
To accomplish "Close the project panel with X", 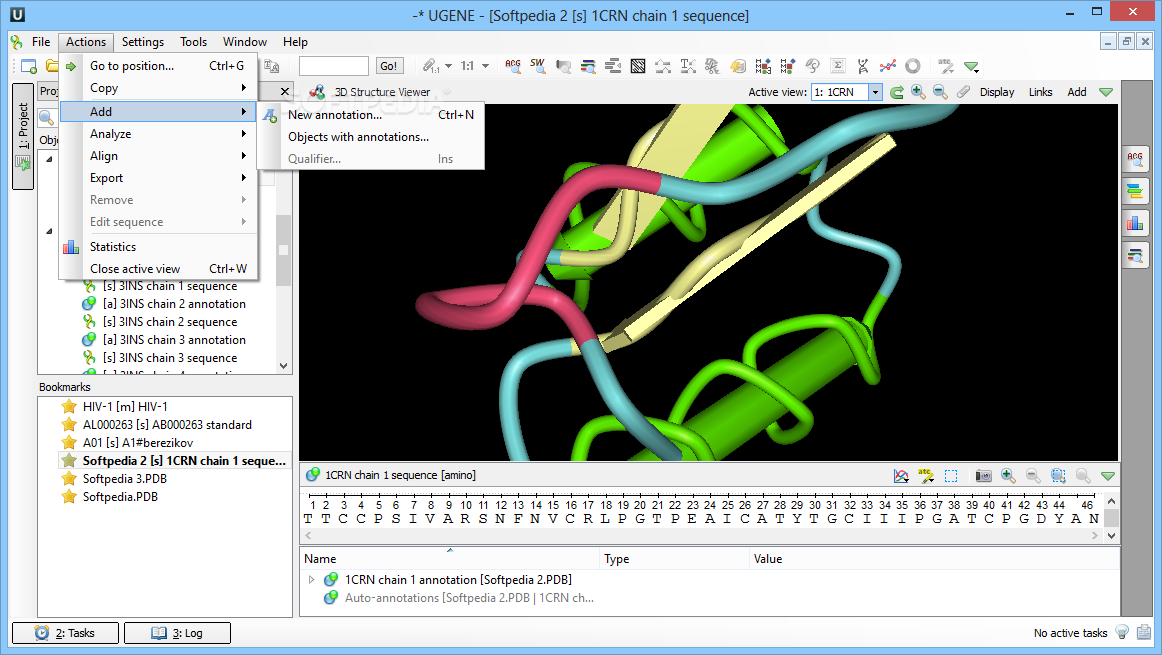I will tap(285, 91).
